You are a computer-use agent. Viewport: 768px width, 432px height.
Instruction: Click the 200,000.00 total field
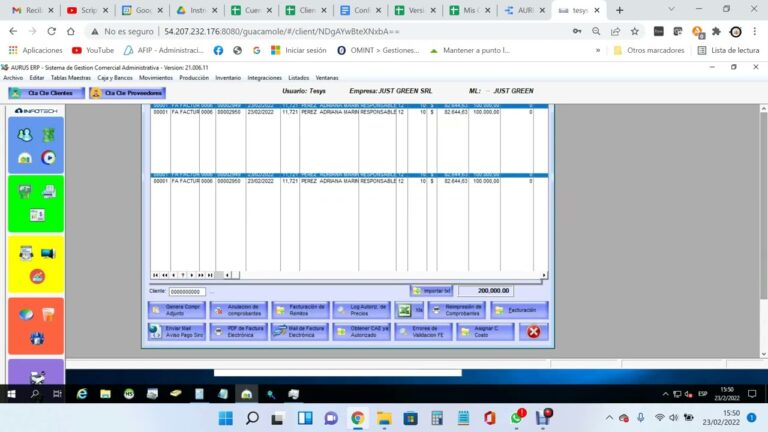coord(485,290)
